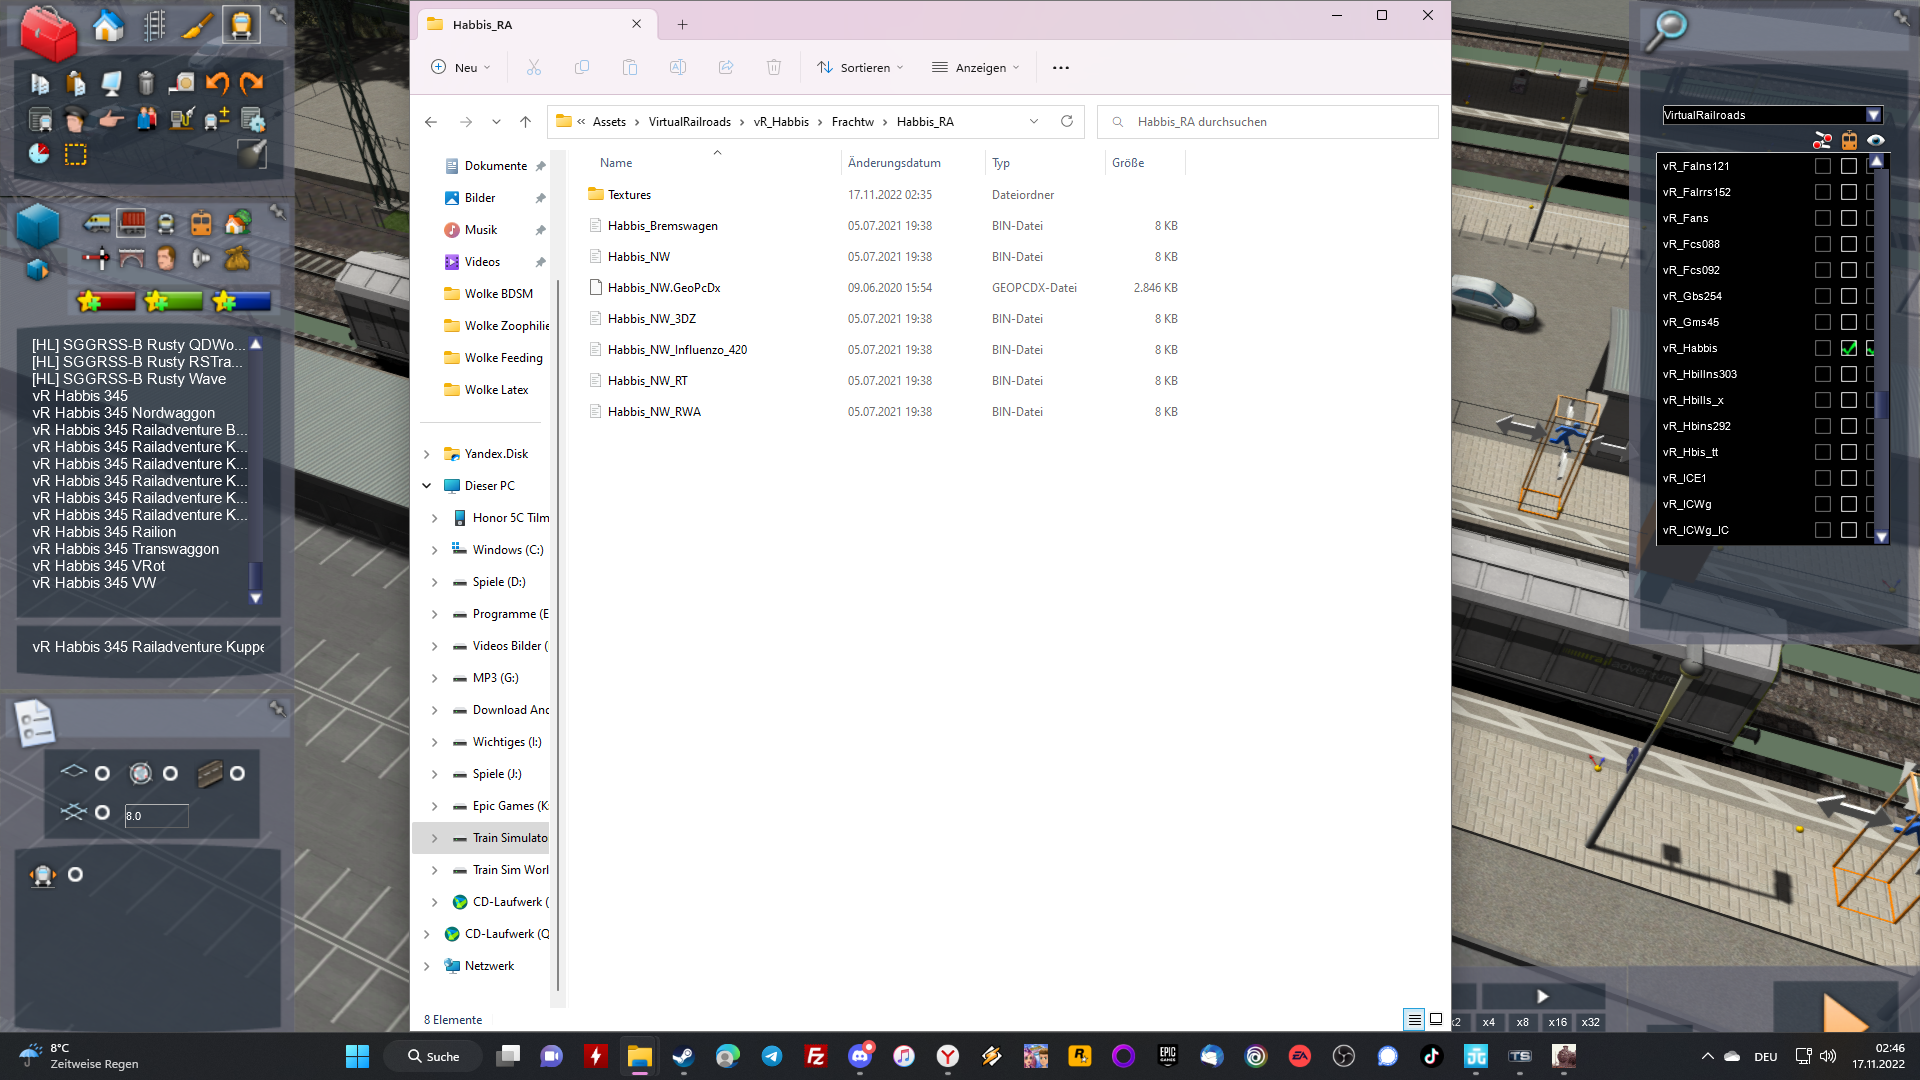Click vR_Habbis in the breadcrumb path

781,122
